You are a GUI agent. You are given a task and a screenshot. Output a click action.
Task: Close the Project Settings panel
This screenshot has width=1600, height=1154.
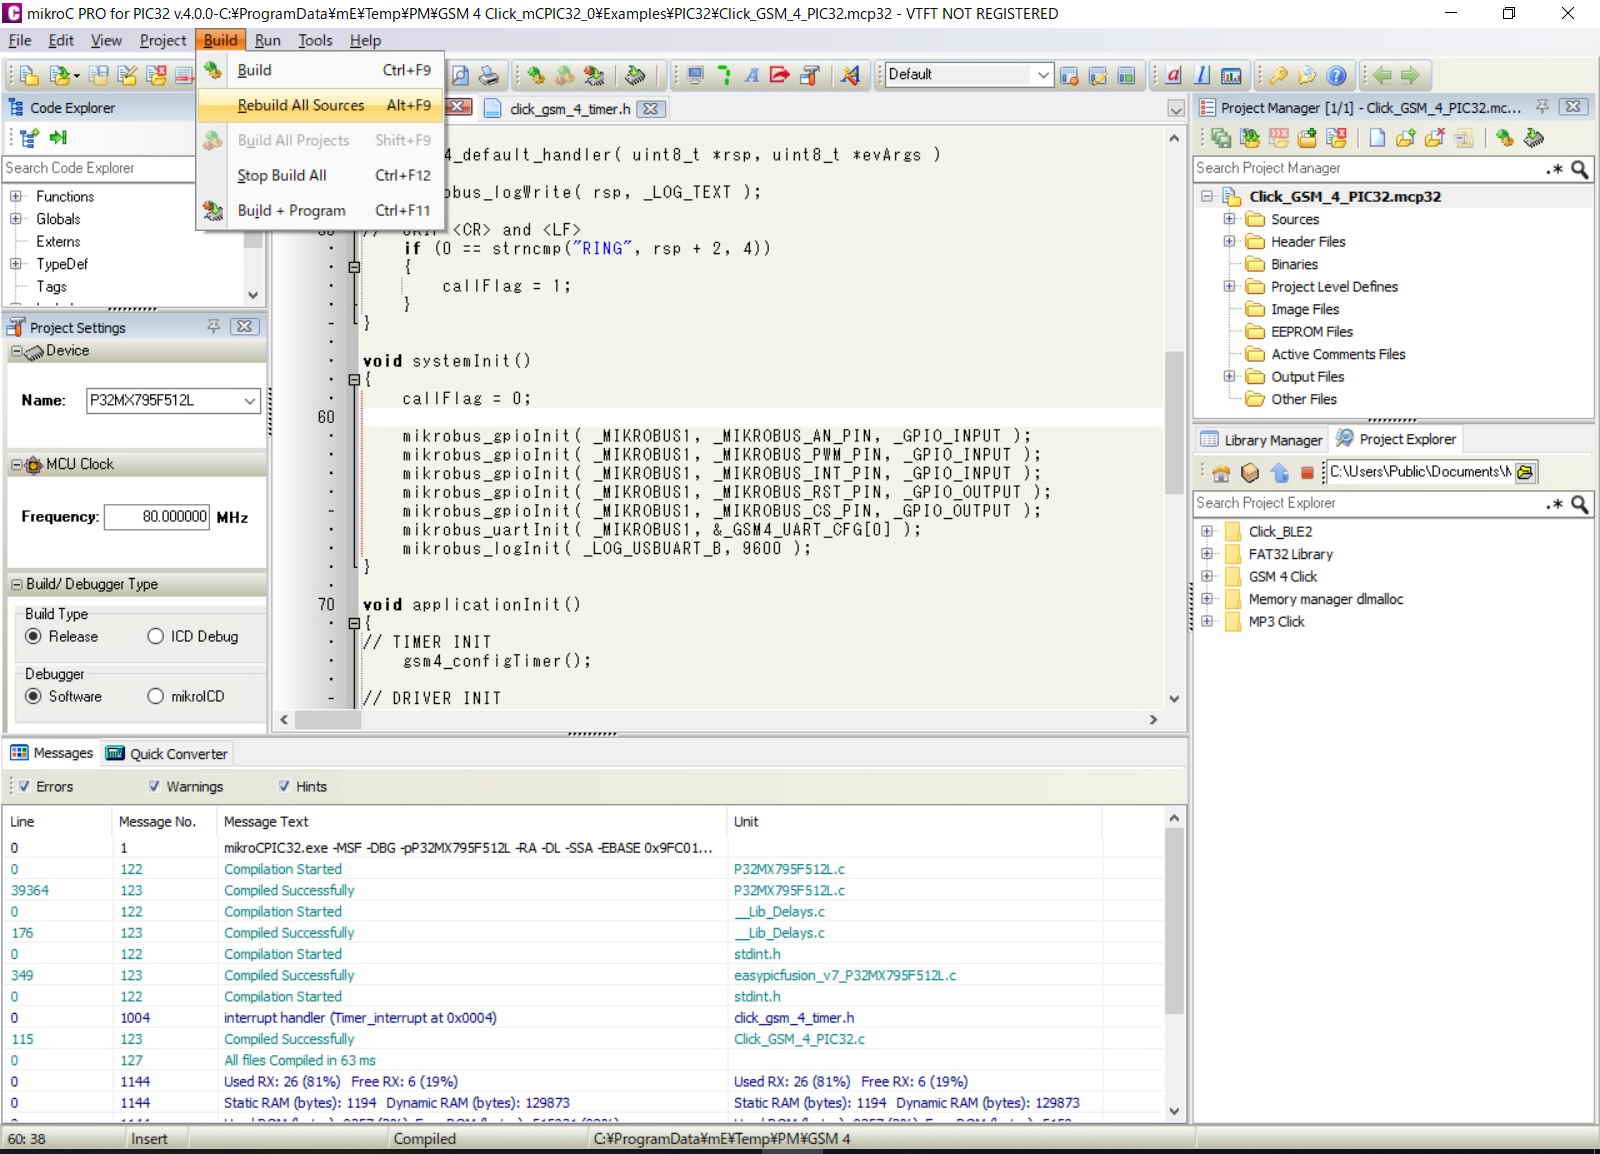pos(244,327)
